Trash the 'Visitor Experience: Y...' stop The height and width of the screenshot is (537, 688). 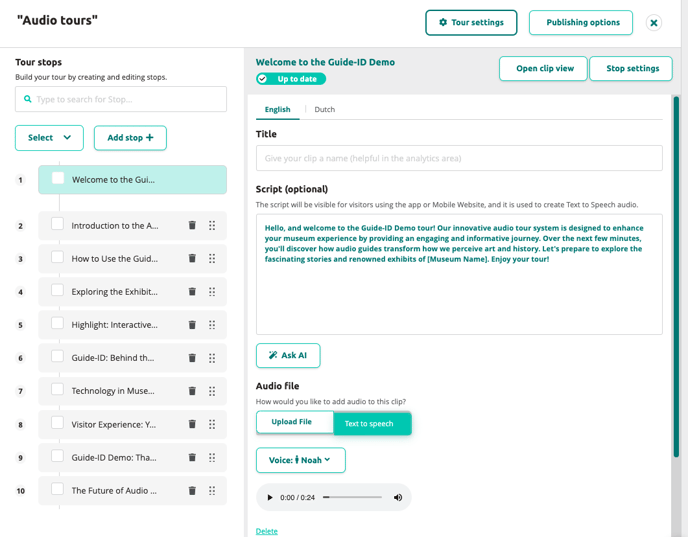coord(192,424)
